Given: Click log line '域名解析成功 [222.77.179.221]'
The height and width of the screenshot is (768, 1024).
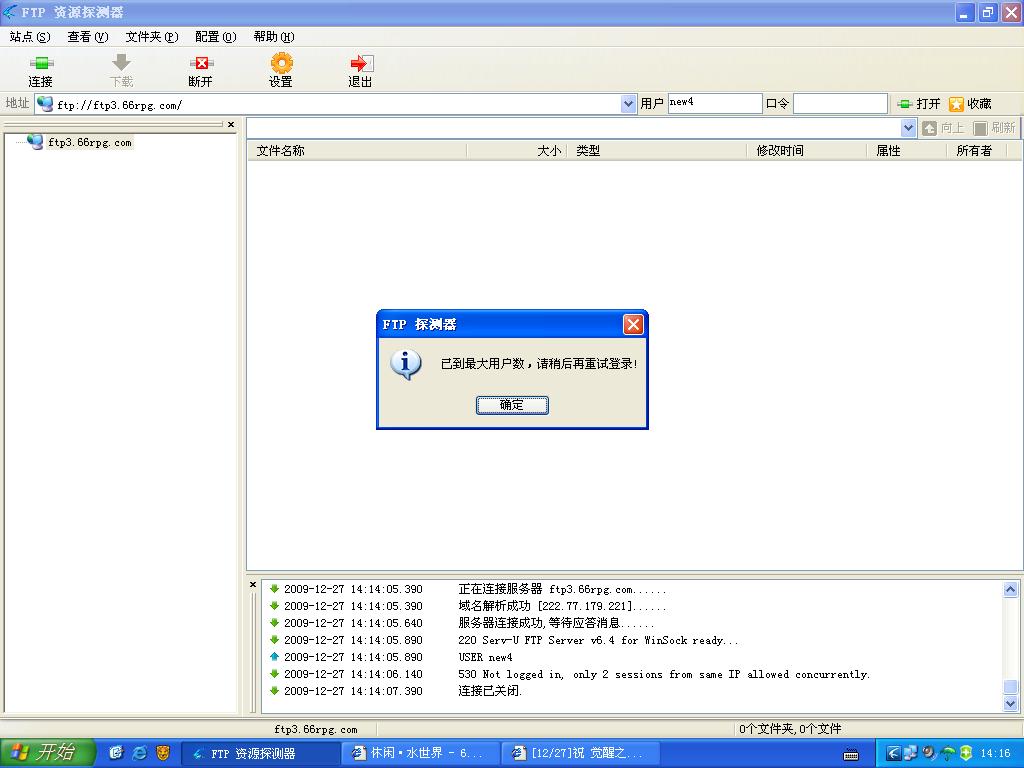Looking at the screenshot, I should point(562,606).
